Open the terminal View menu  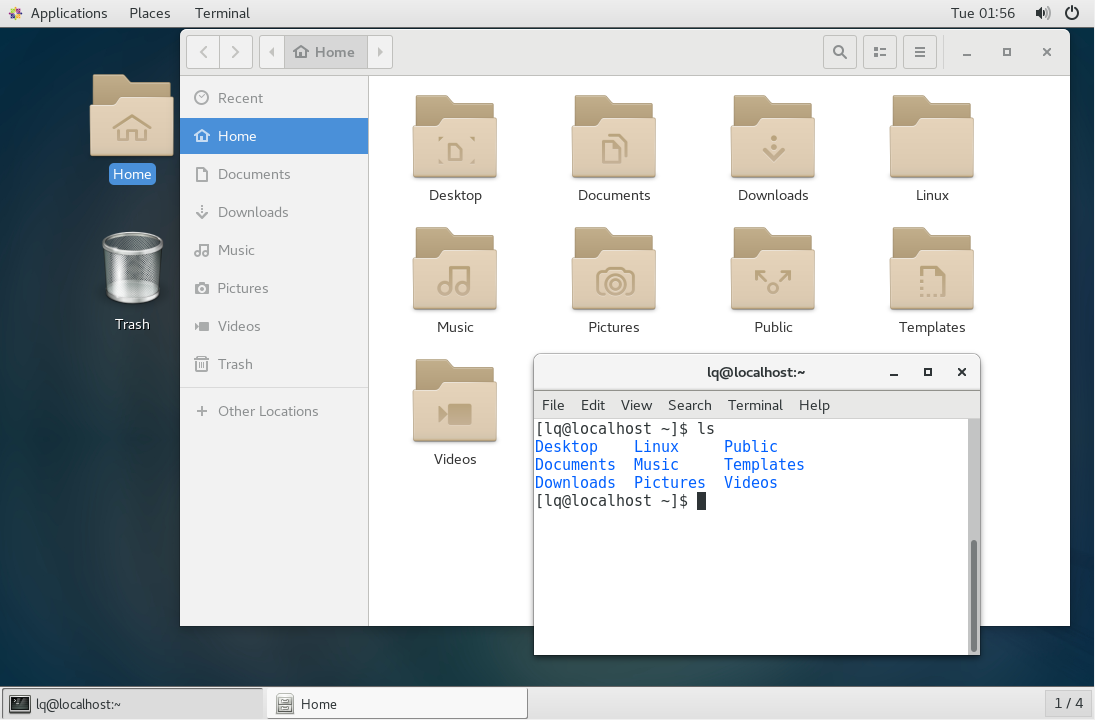pyautogui.click(x=636, y=406)
